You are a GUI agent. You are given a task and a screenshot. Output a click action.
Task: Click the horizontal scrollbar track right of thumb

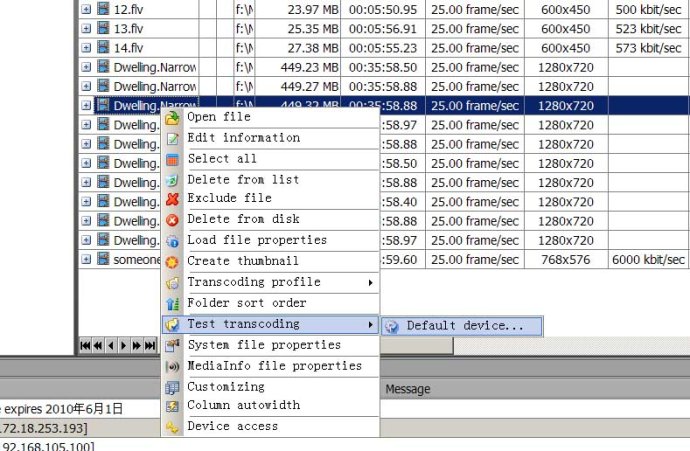(572, 346)
